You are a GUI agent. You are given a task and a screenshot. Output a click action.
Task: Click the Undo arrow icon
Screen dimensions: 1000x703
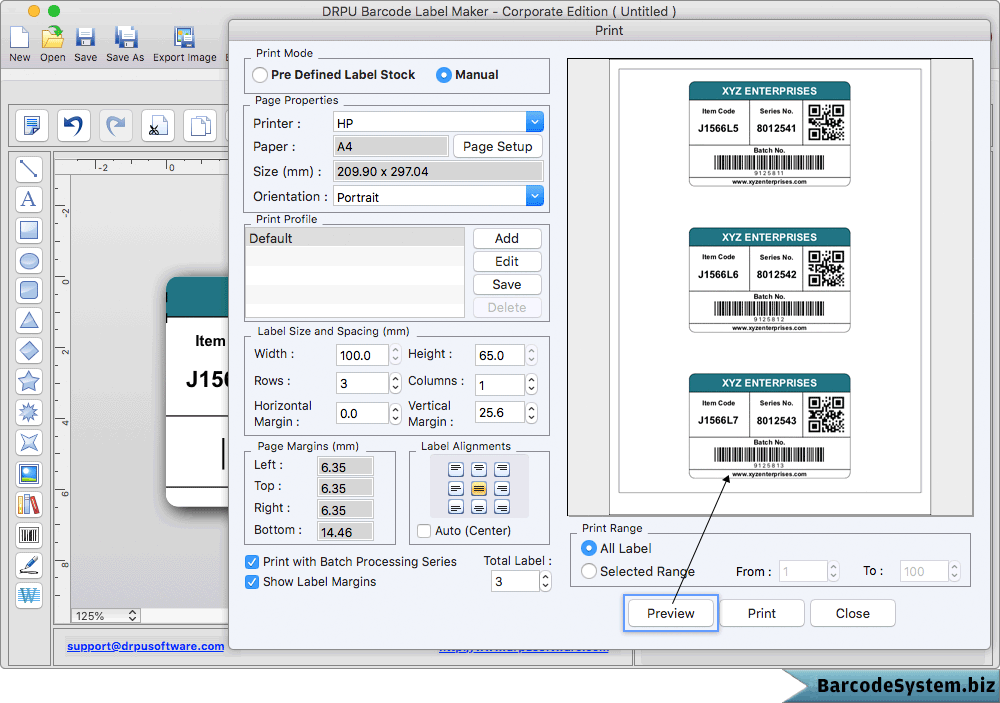[x=73, y=126]
